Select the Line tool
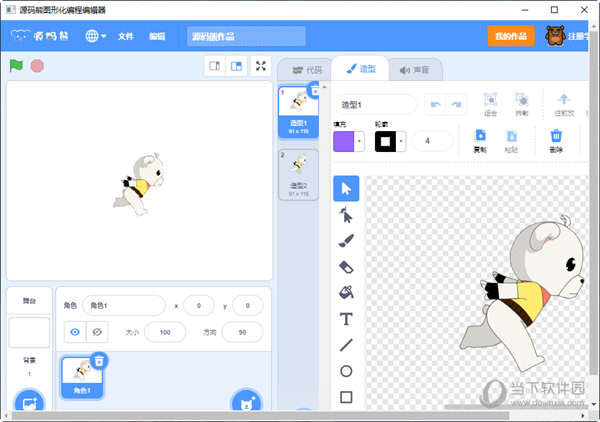This screenshot has height=422, width=600. pos(346,345)
